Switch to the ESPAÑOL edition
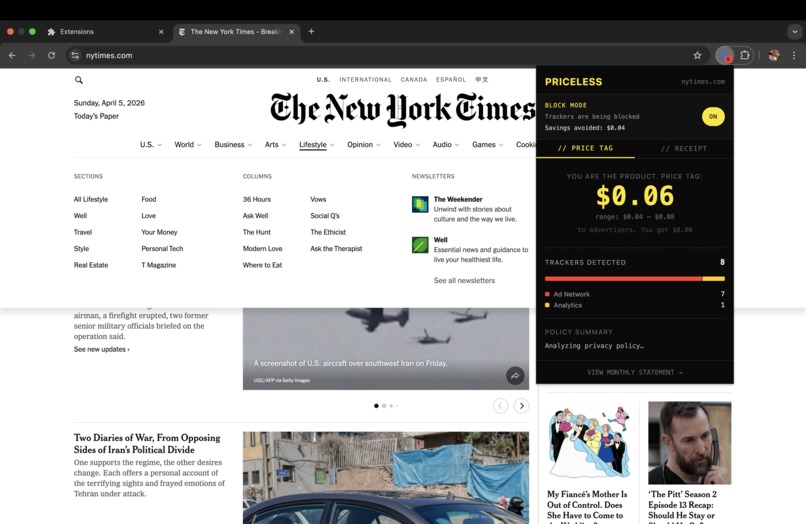The width and height of the screenshot is (806, 524). pos(451,80)
